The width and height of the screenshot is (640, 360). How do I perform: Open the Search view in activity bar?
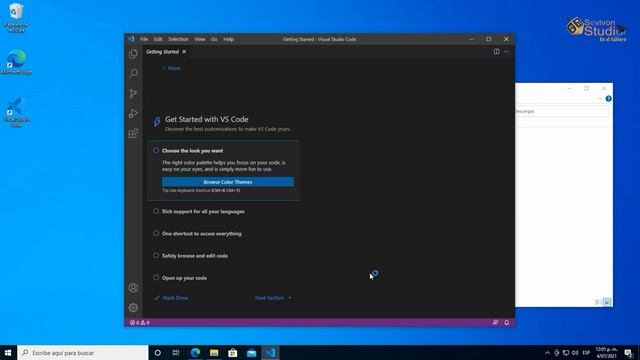click(133, 73)
